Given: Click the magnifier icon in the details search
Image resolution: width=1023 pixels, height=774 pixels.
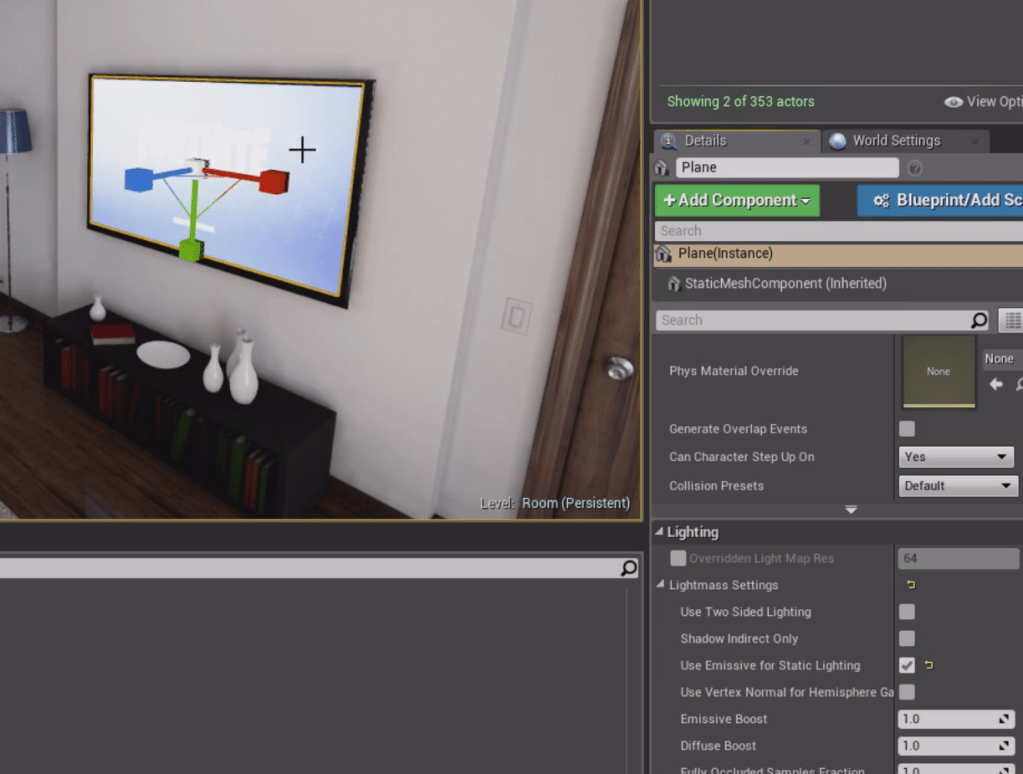Looking at the screenshot, I should point(979,320).
